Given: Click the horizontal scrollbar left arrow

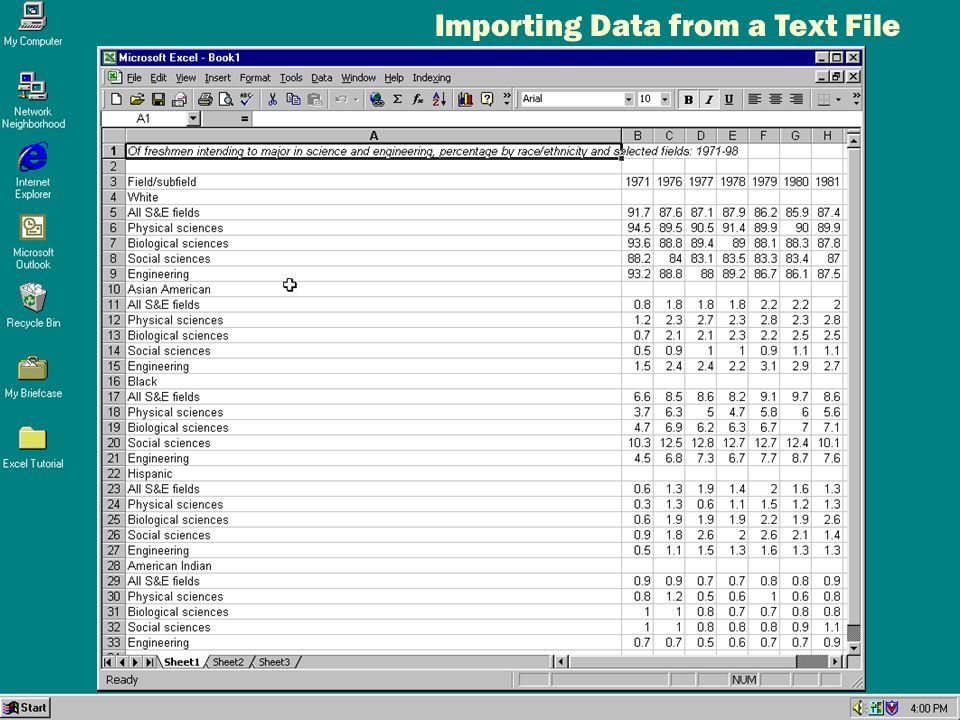Looking at the screenshot, I should [563, 662].
